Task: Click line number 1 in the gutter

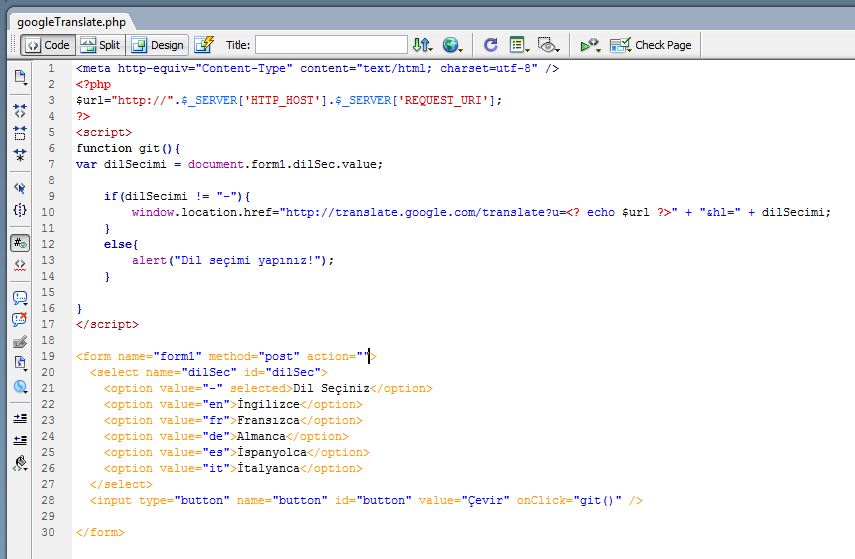Action: click(51, 68)
